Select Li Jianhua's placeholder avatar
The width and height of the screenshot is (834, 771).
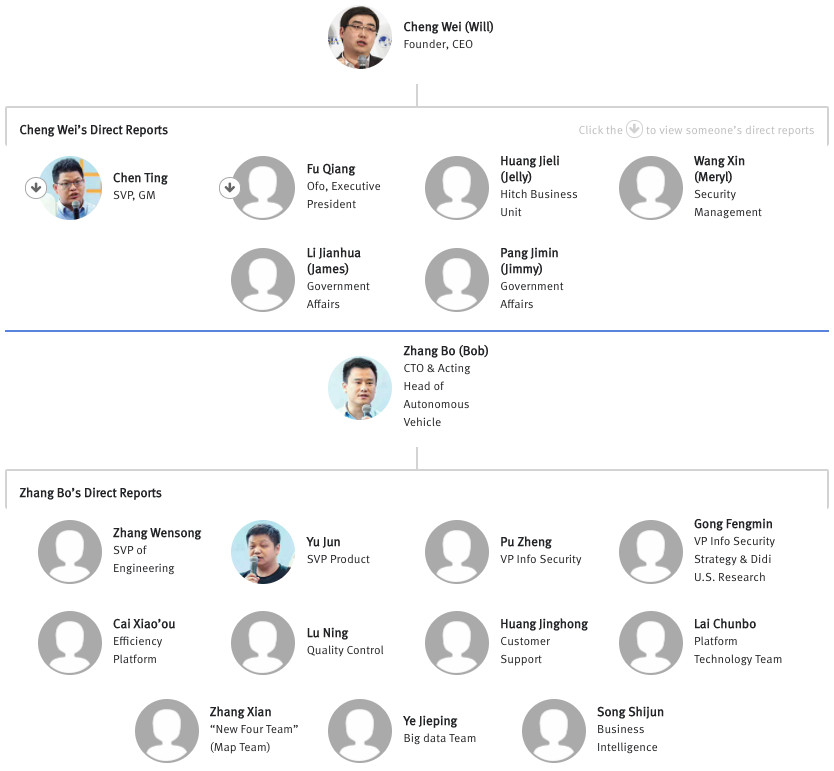click(263, 280)
